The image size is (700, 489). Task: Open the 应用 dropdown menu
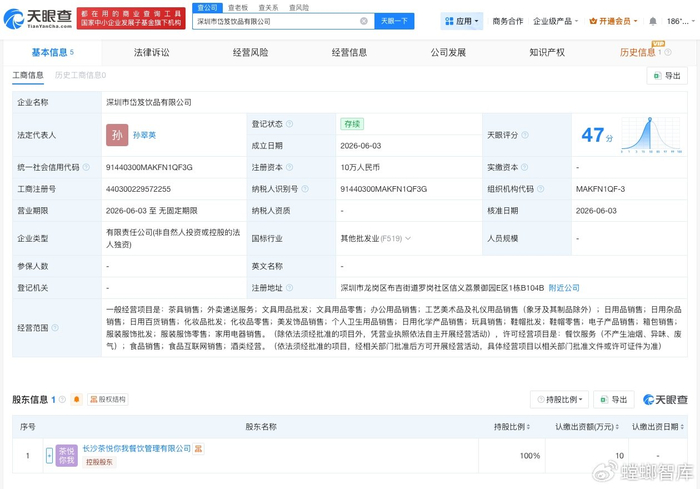coord(462,21)
